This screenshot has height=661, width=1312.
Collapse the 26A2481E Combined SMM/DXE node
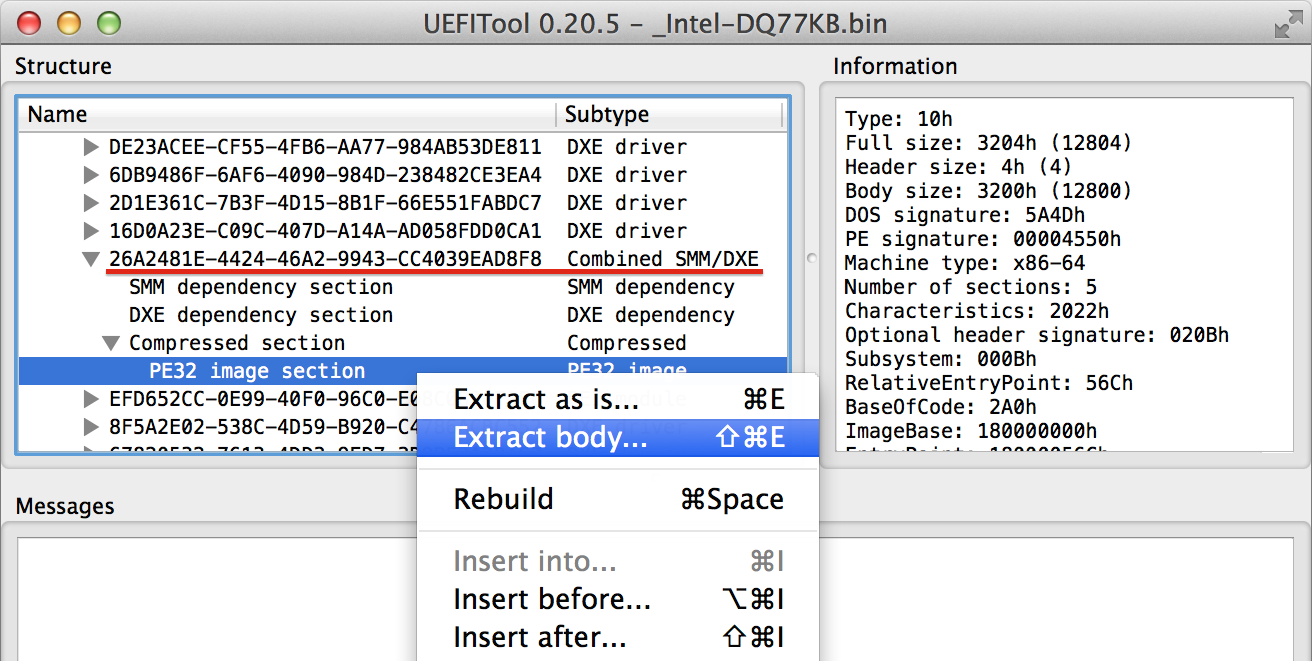point(92,259)
